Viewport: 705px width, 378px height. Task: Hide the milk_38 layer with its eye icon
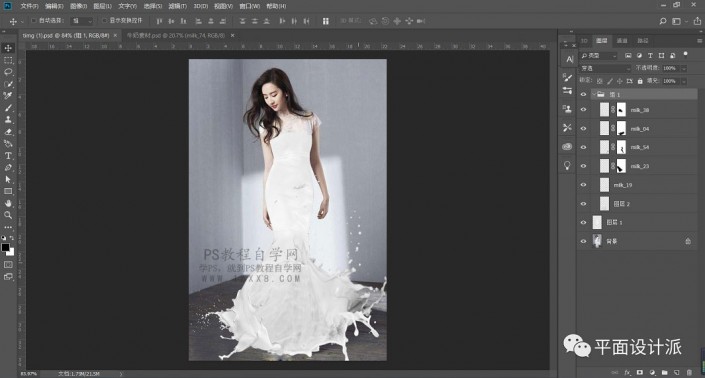[584, 110]
